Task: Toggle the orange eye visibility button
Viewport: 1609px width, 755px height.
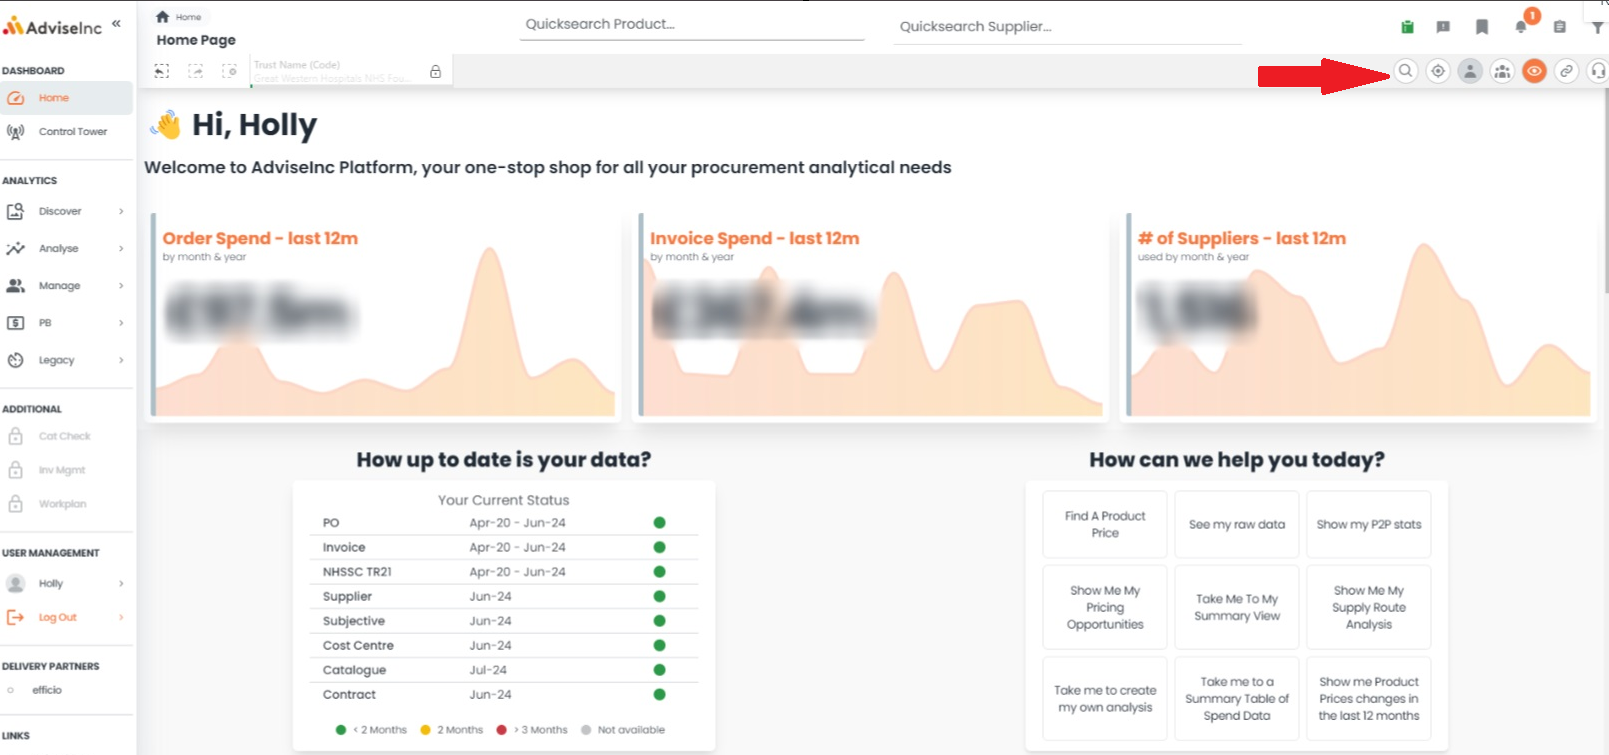Action: (x=1534, y=71)
